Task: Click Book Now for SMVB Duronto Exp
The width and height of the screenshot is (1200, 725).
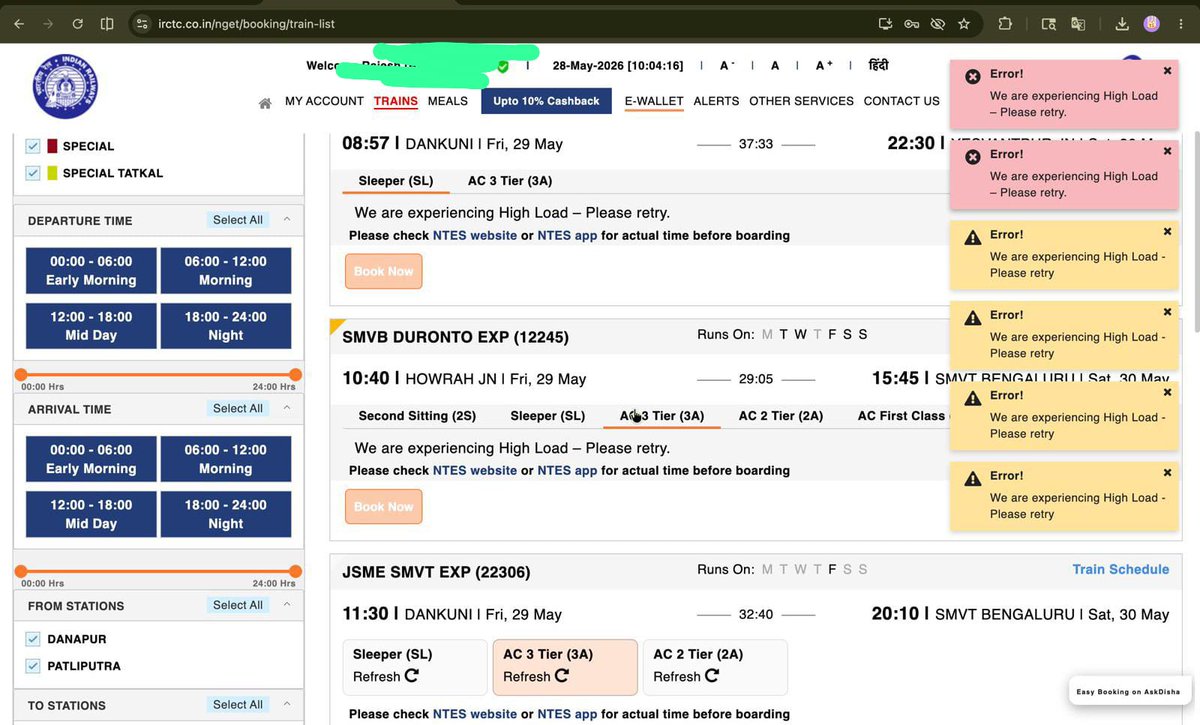Action: (x=384, y=507)
